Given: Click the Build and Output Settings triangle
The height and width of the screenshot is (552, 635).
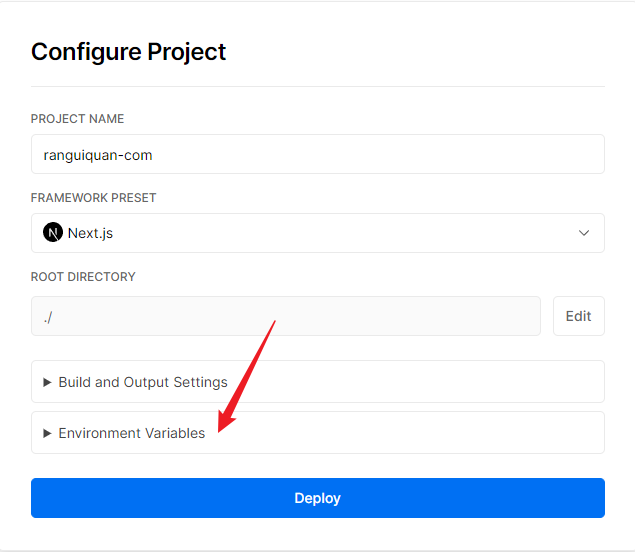Looking at the screenshot, I should pos(47,382).
